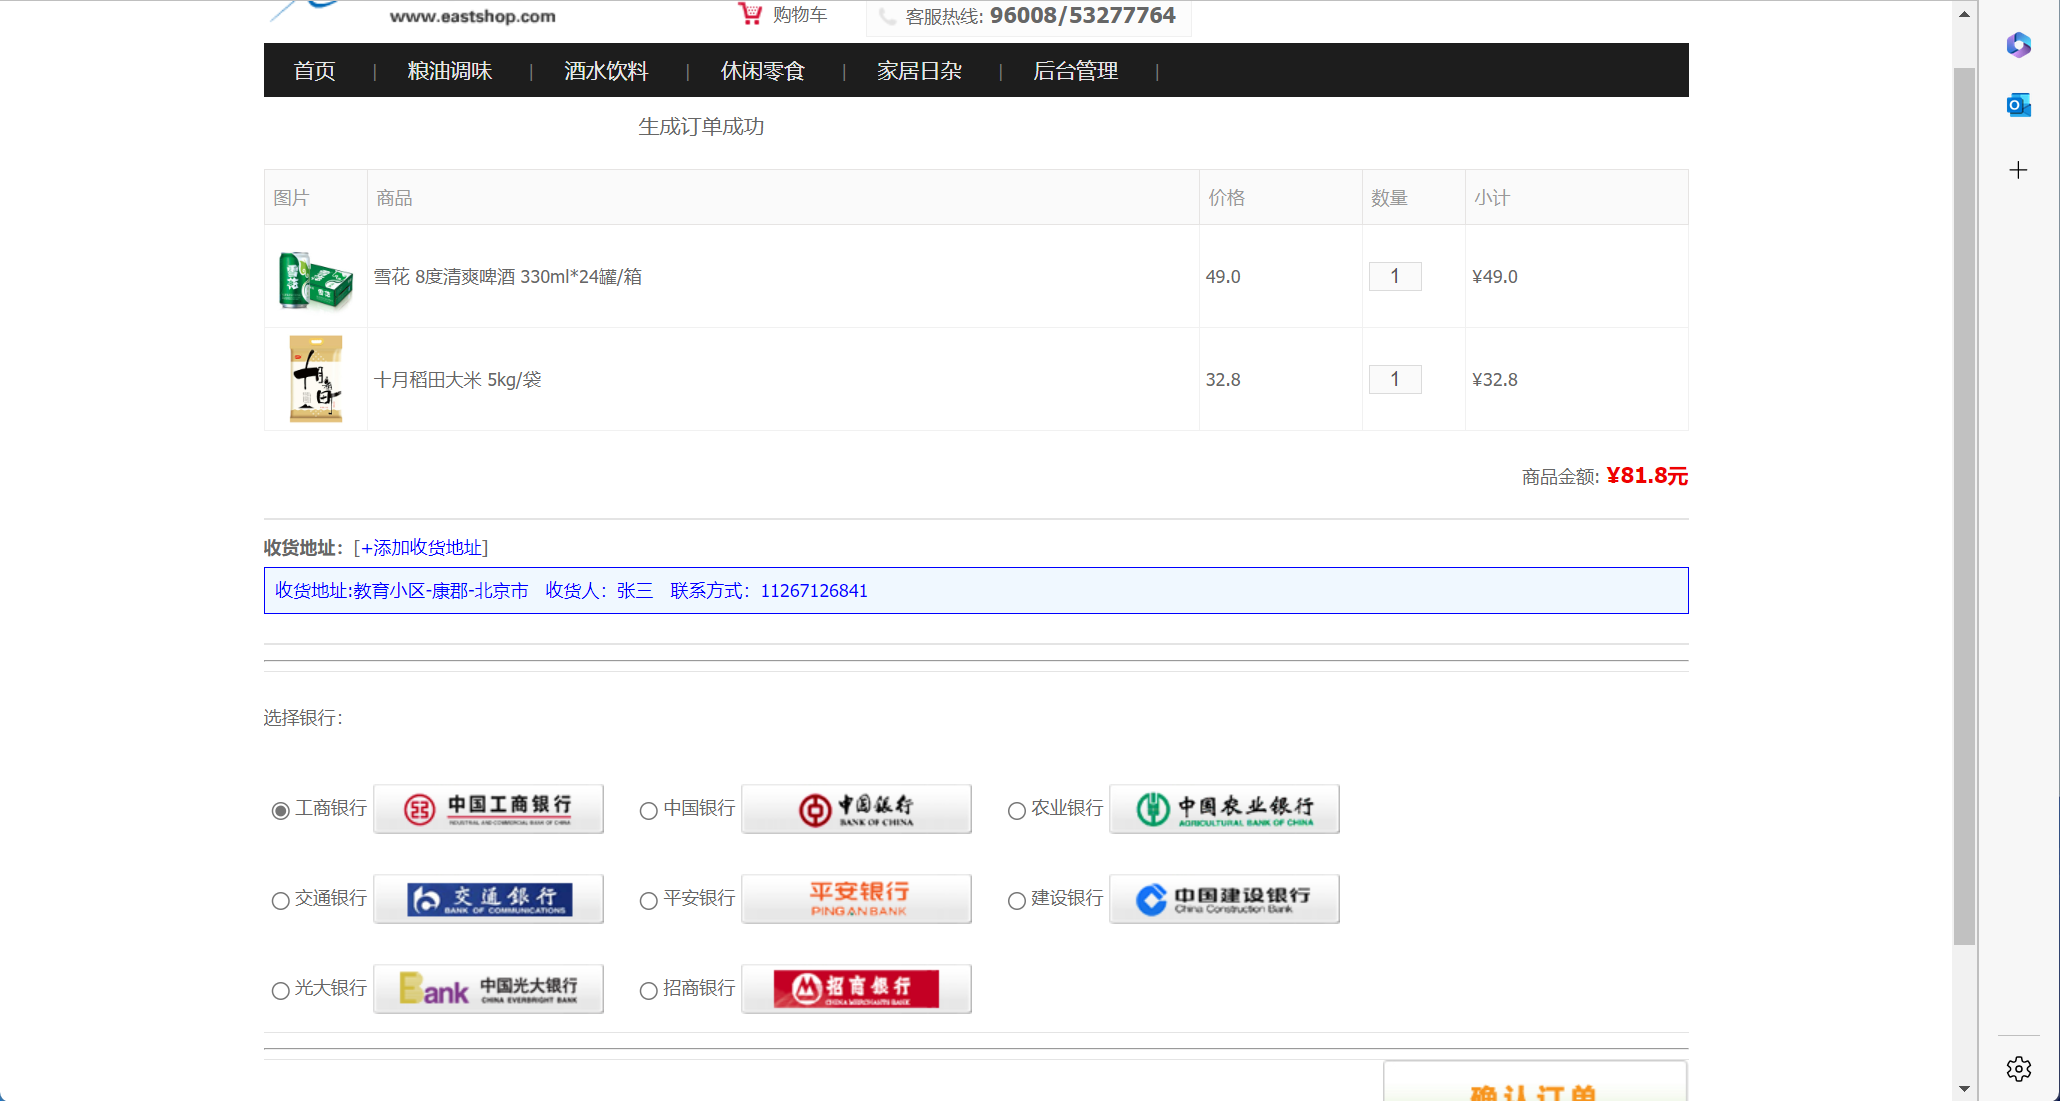The height and width of the screenshot is (1101, 2060).
Task: Click the plus icon in sidebar
Action: [2018, 170]
